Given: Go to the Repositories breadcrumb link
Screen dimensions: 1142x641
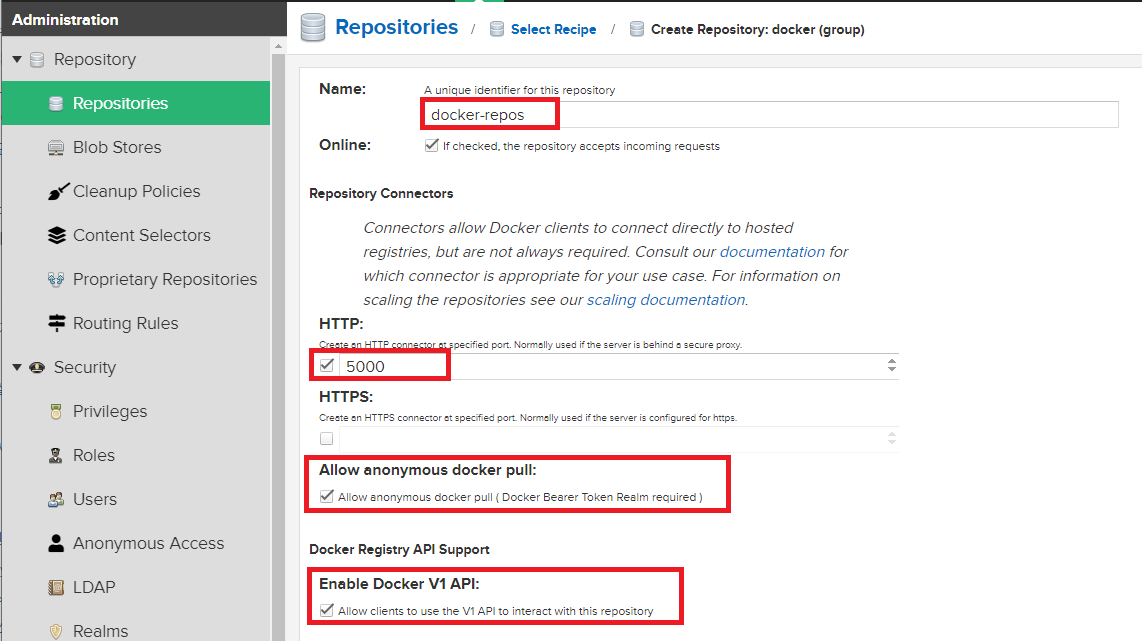Looking at the screenshot, I should (396, 27).
